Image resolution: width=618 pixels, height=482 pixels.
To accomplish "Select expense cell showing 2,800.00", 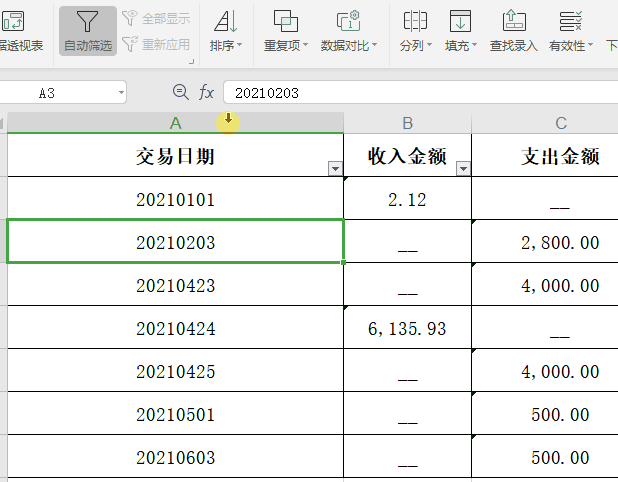I will click(x=545, y=241).
